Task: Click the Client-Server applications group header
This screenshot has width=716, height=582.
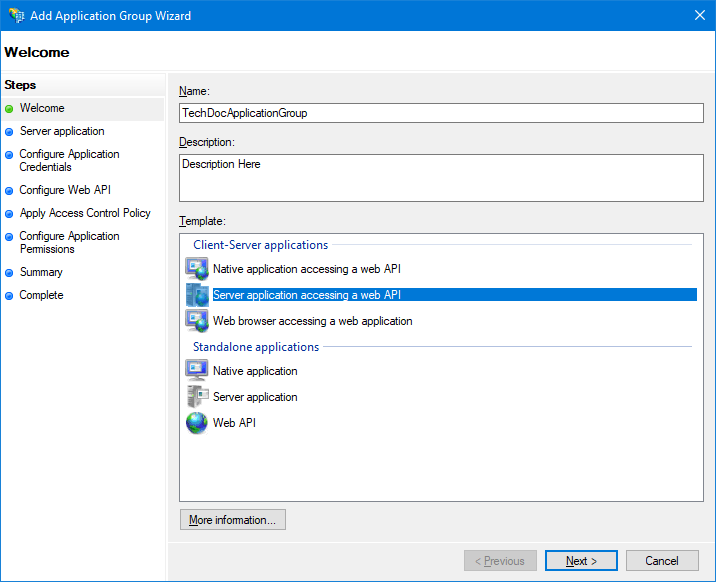Action: click(260, 245)
